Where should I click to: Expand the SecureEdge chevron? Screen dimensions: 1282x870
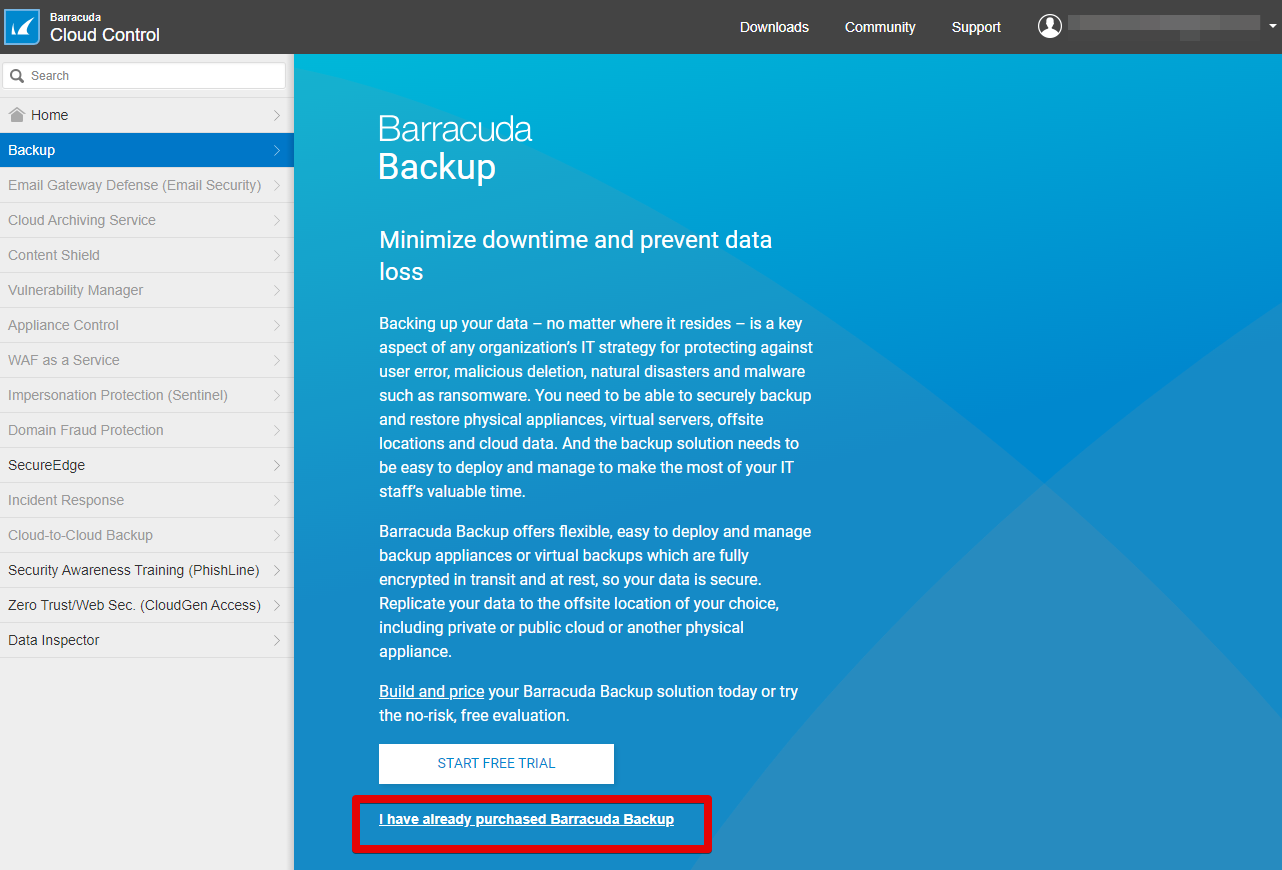coord(277,465)
